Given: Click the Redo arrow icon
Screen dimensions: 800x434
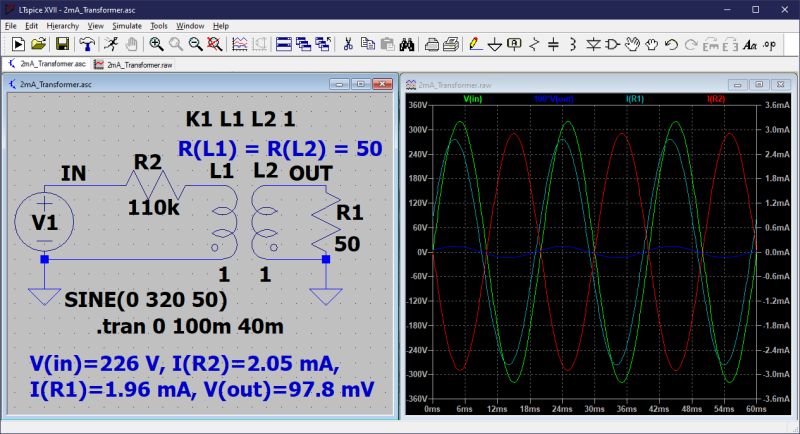Looking at the screenshot, I should tap(690, 44).
